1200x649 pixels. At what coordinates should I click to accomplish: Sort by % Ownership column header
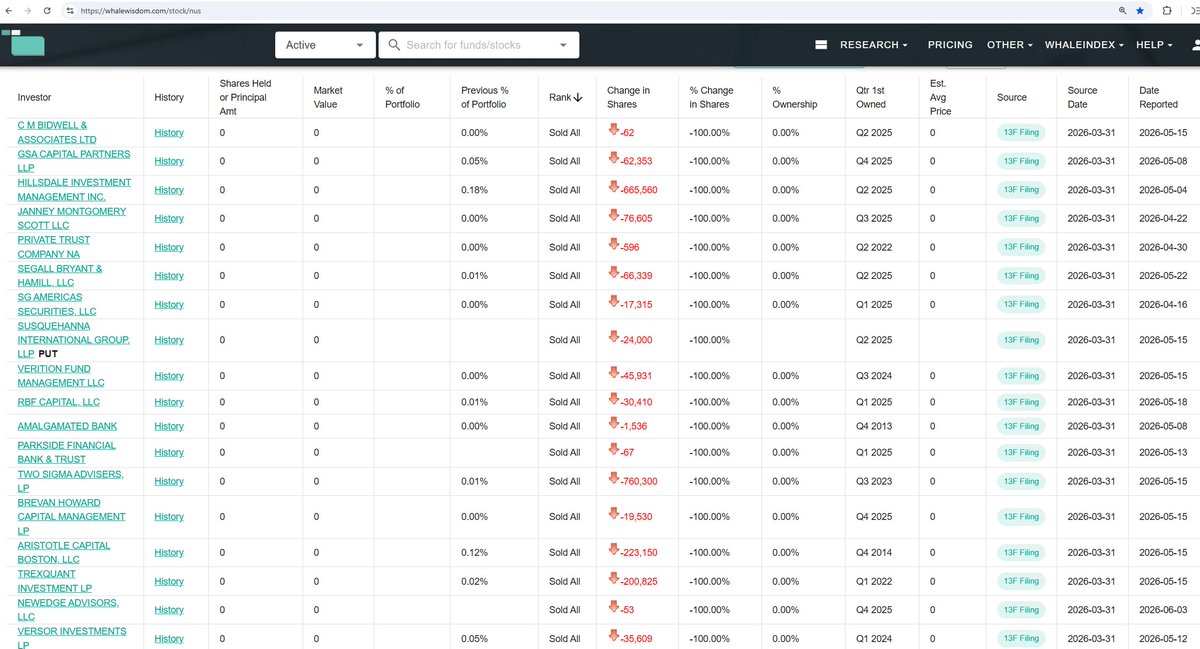pyautogui.click(x=794, y=97)
